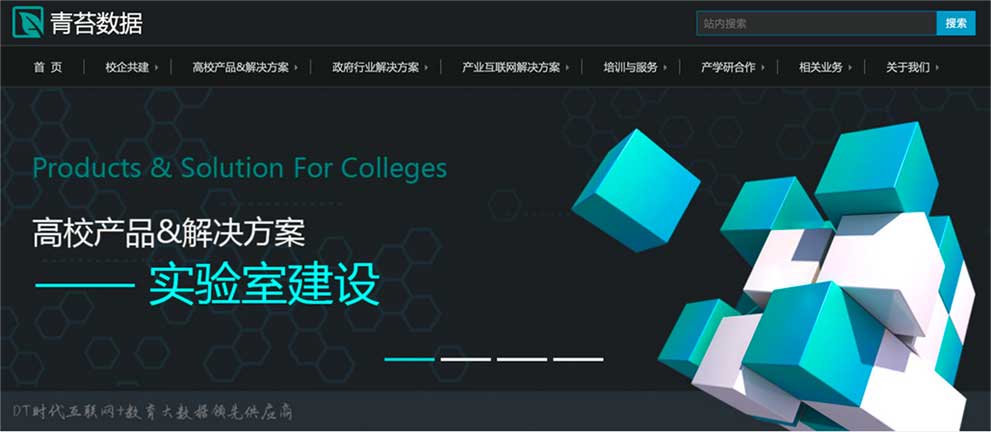Expand the 政府行业解决方案 dropdown arrow
991x432 pixels.
426,68
